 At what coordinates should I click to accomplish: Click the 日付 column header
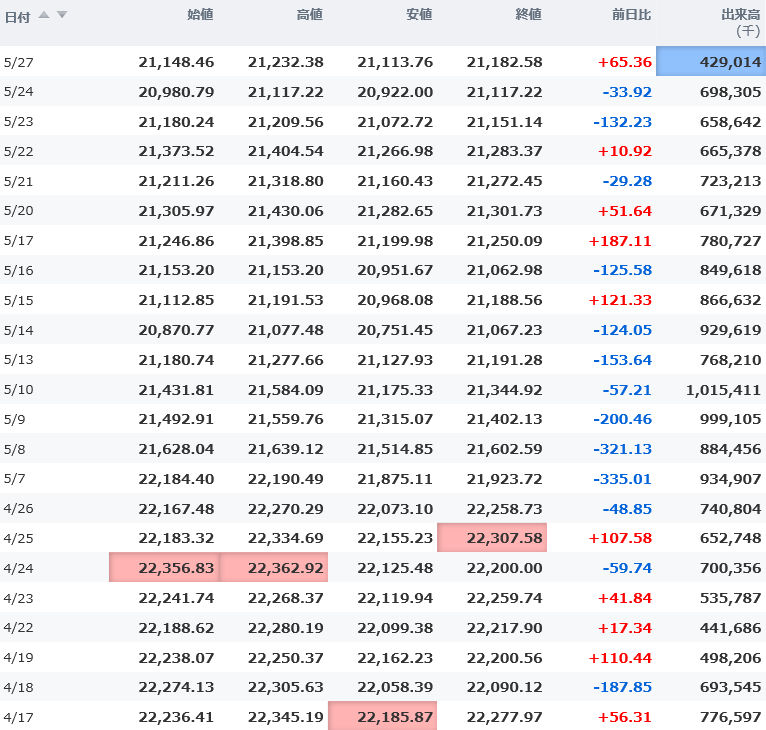pyautogui.click(x=17, y=18)
